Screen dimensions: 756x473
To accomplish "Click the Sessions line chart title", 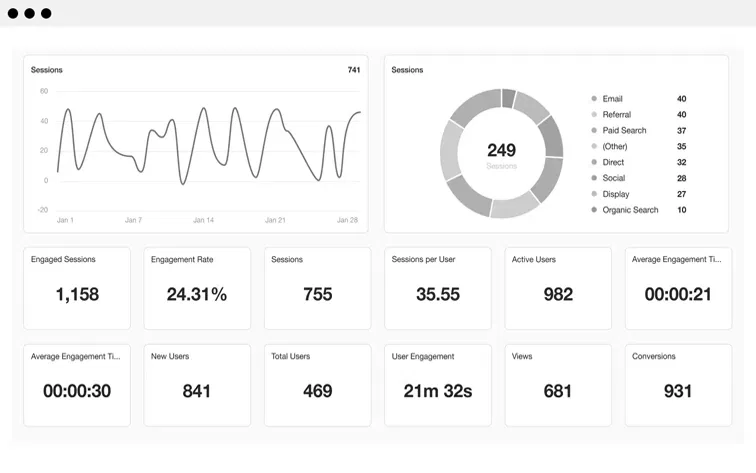I will coord(47,70).
